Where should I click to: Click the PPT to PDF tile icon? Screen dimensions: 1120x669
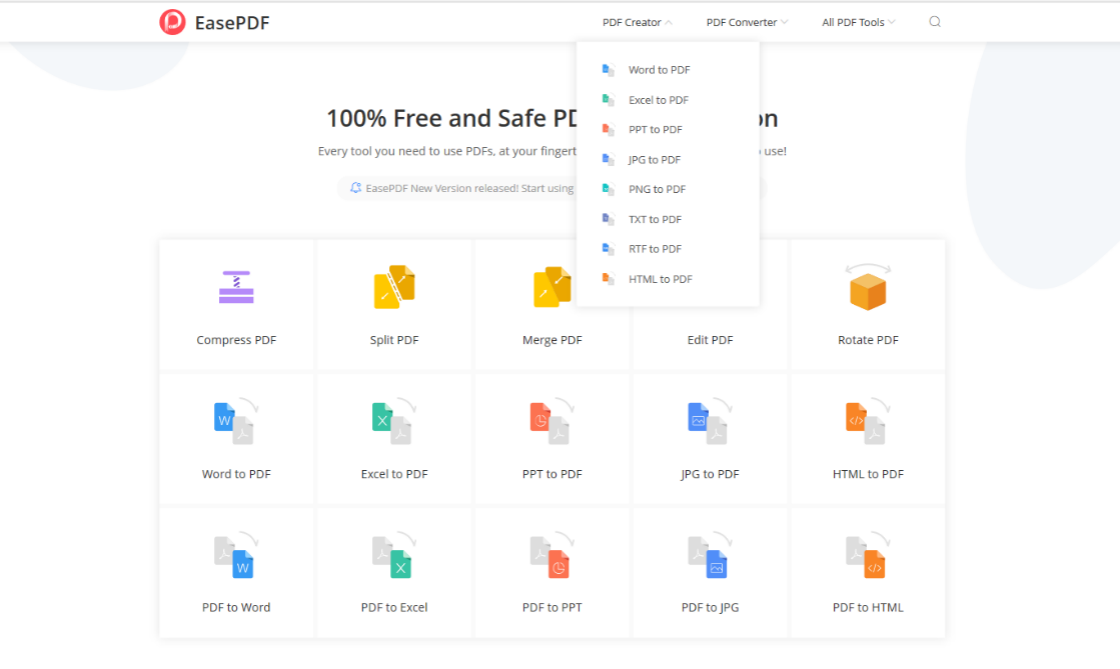click(551, 421)
